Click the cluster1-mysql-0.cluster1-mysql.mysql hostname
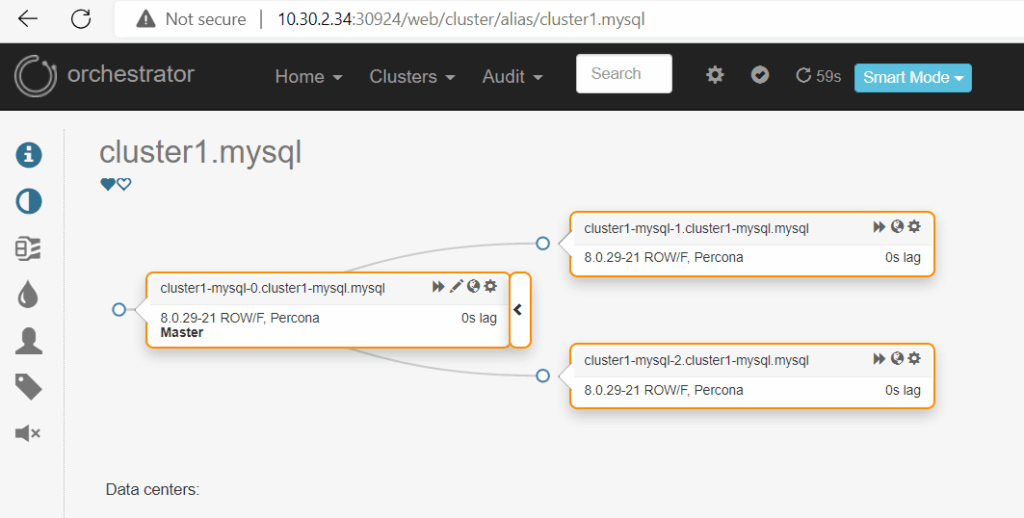The image size is (1024, 518). coord(272,288)
